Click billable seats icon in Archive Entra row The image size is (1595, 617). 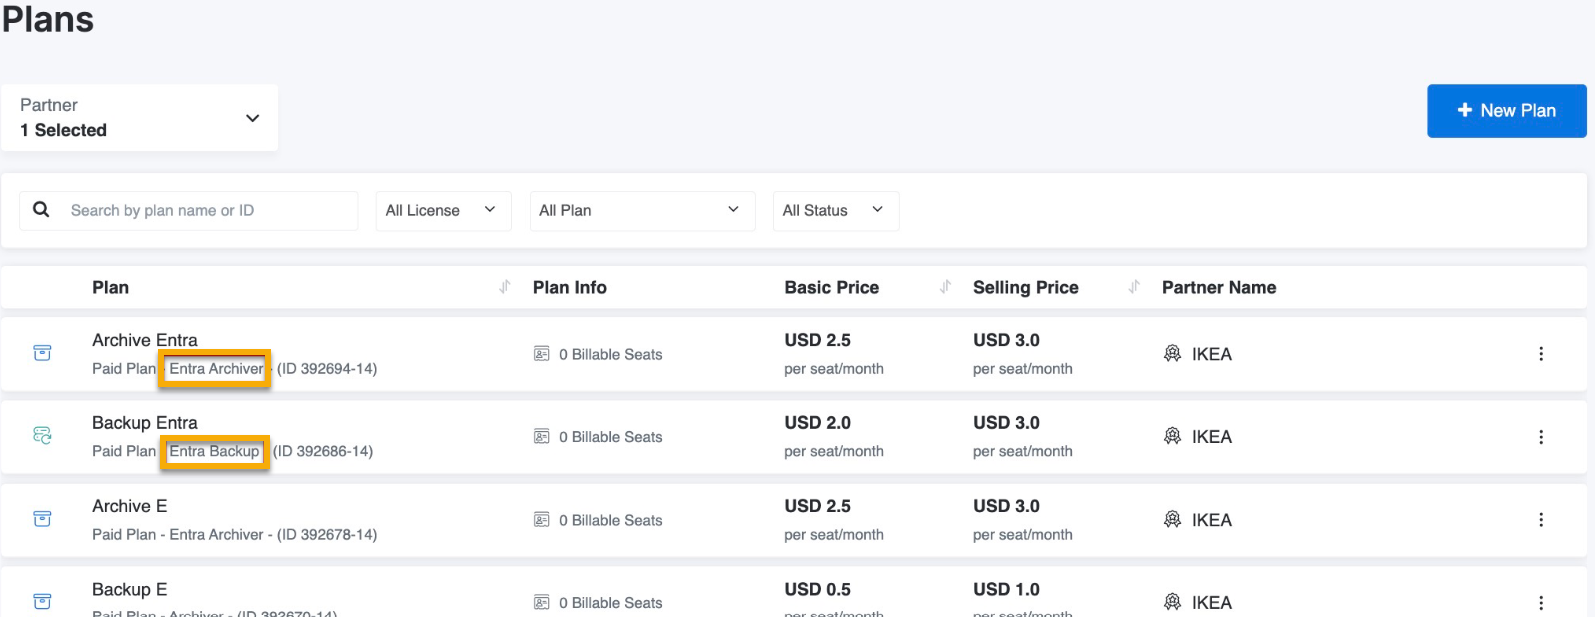(x=542, y=354)
